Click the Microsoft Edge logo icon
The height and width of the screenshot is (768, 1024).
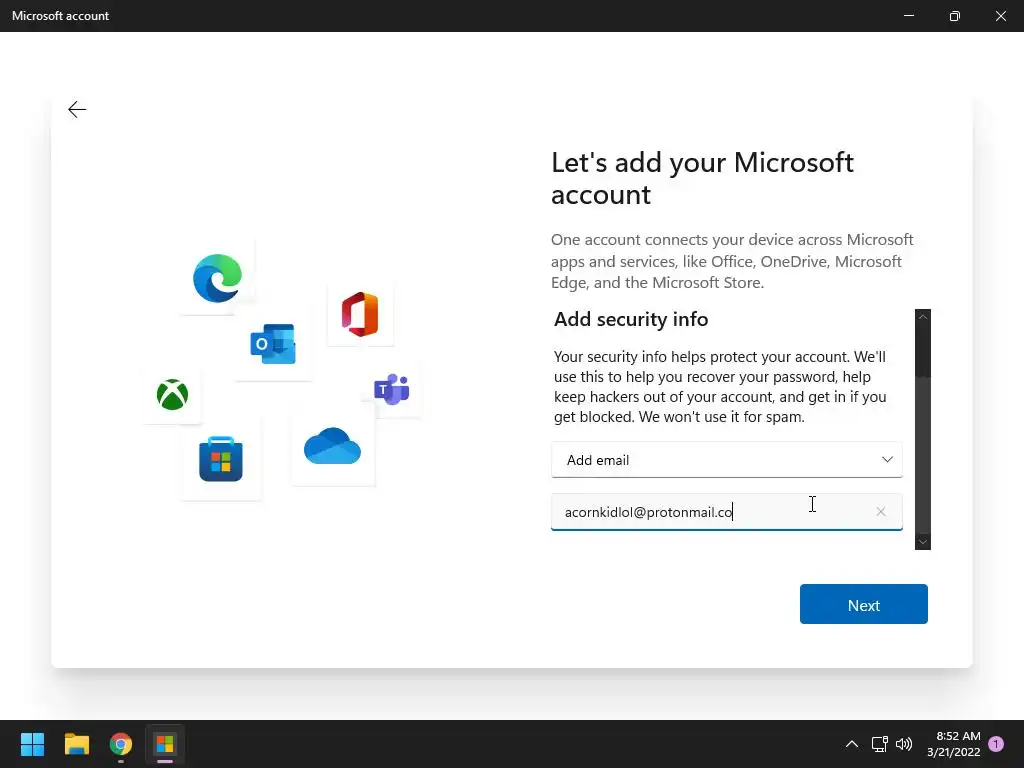217,278
